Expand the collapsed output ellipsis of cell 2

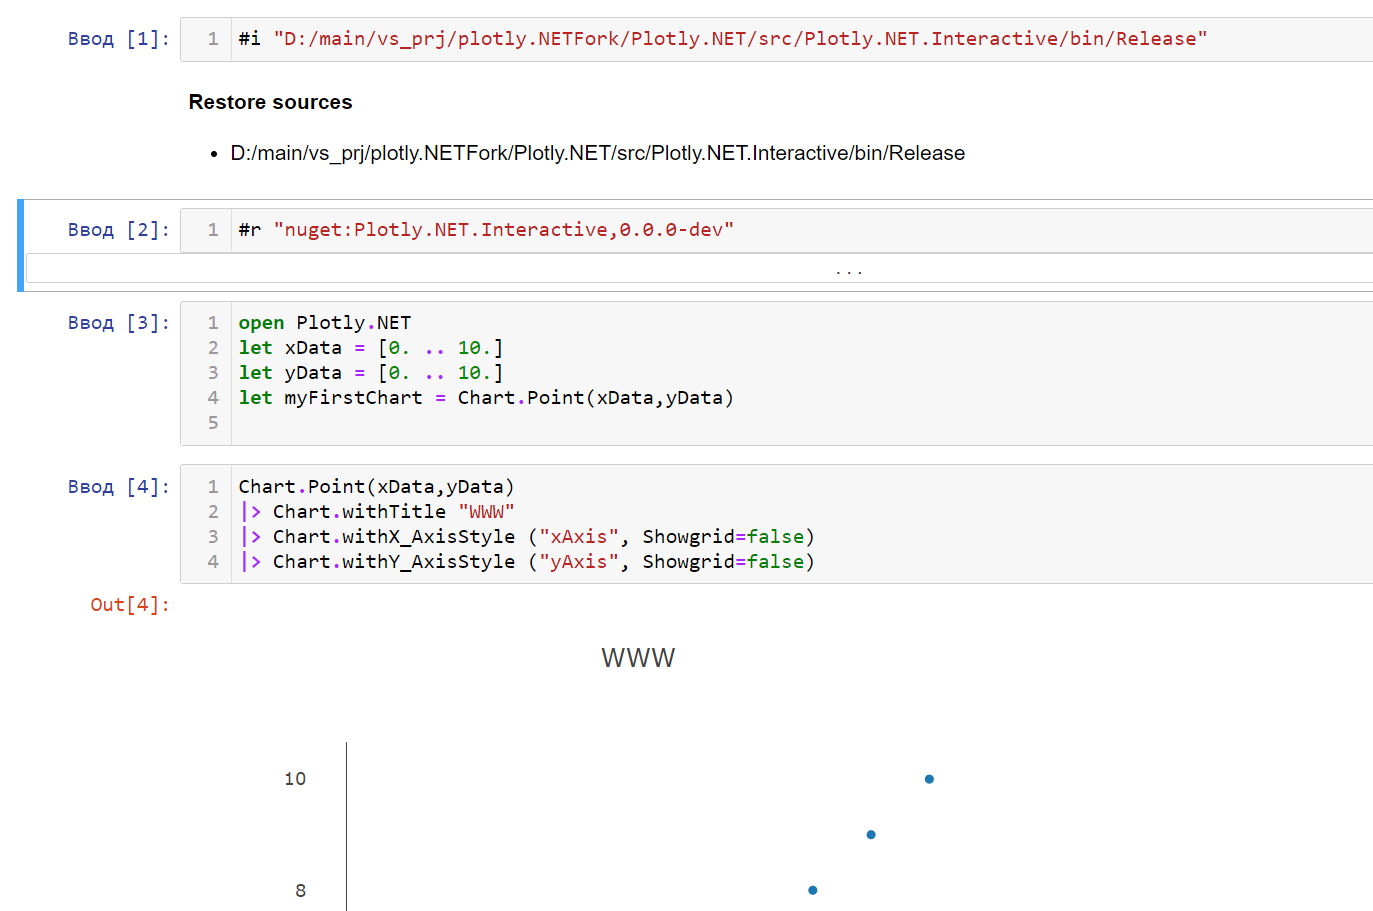[849, 269]
